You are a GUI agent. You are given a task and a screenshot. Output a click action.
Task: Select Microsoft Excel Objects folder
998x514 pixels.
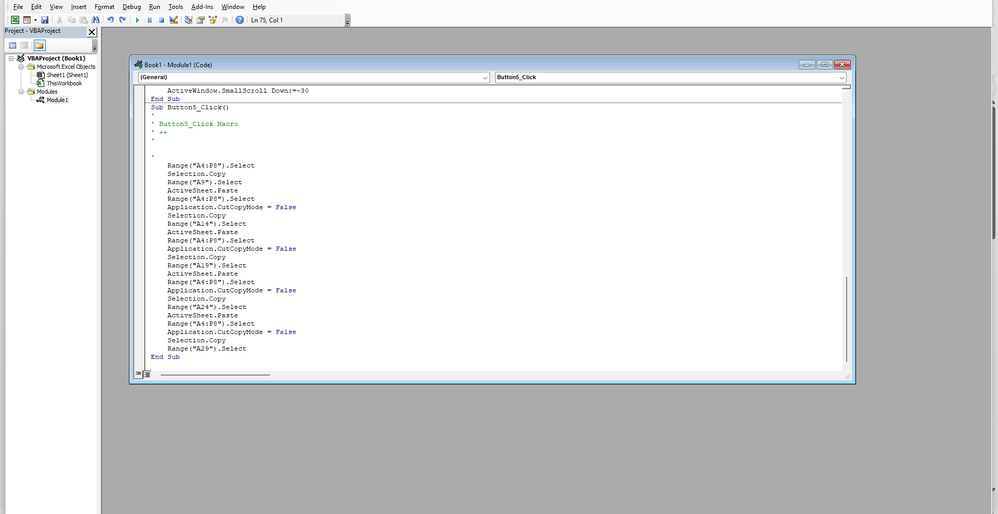coord(66,67)
